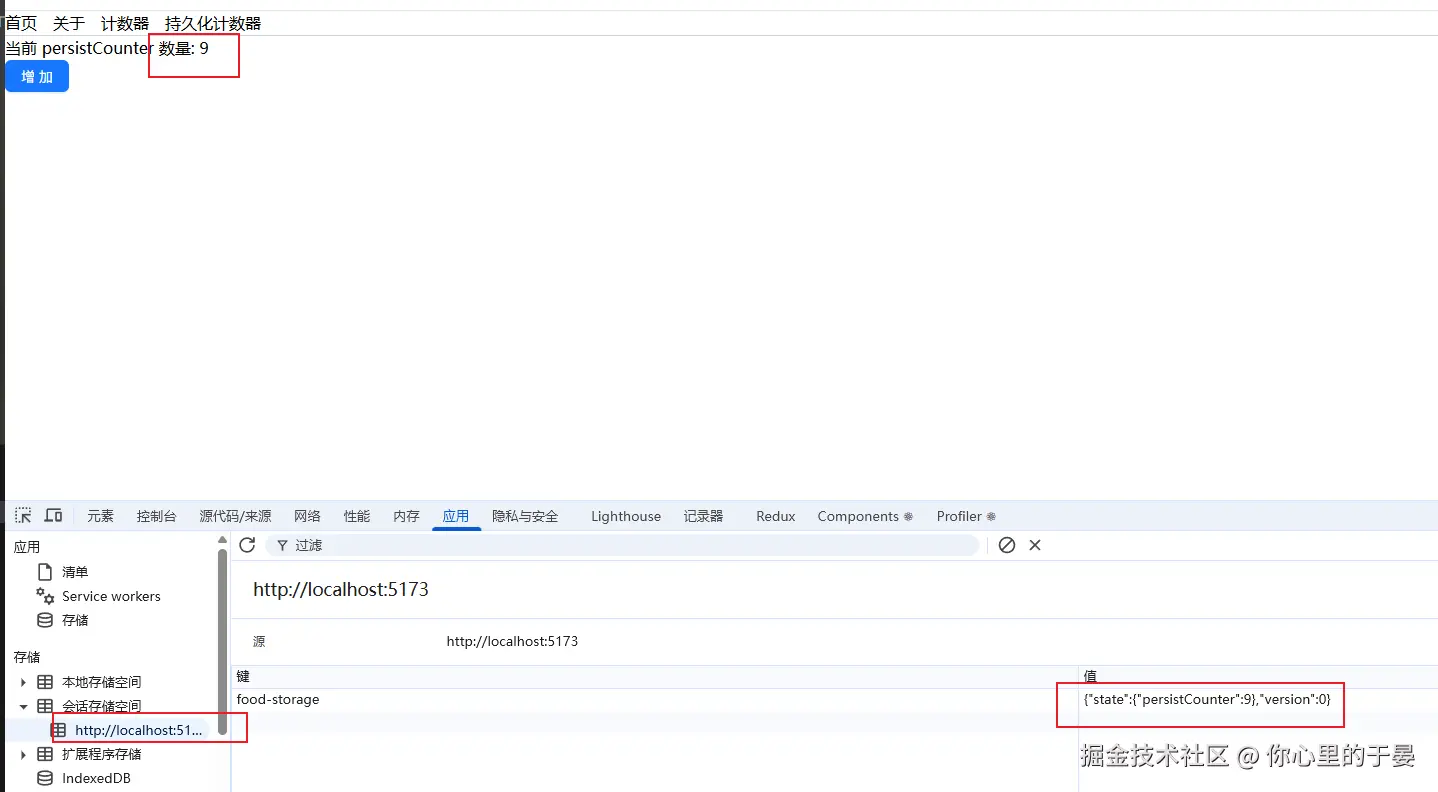This screenshot has width=1438, height=792.
Task: Open the Components tab
Action: click(x=865, y=516)
